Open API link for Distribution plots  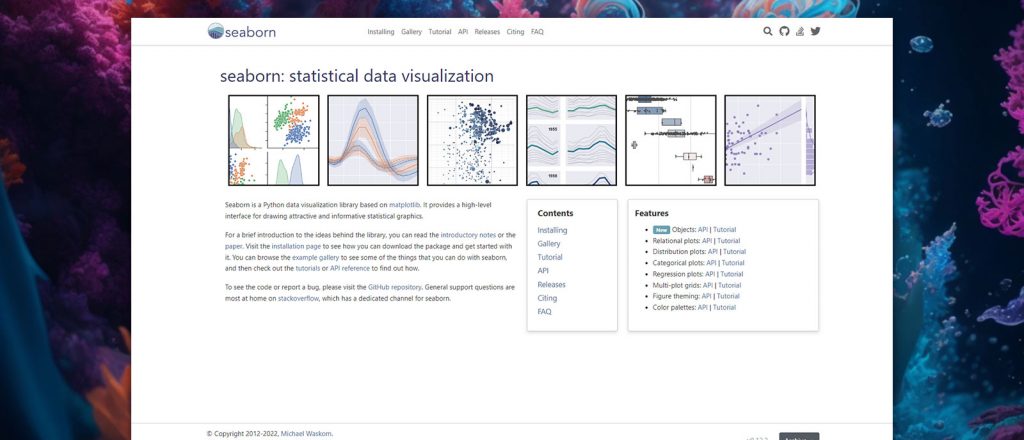[712, 251]
